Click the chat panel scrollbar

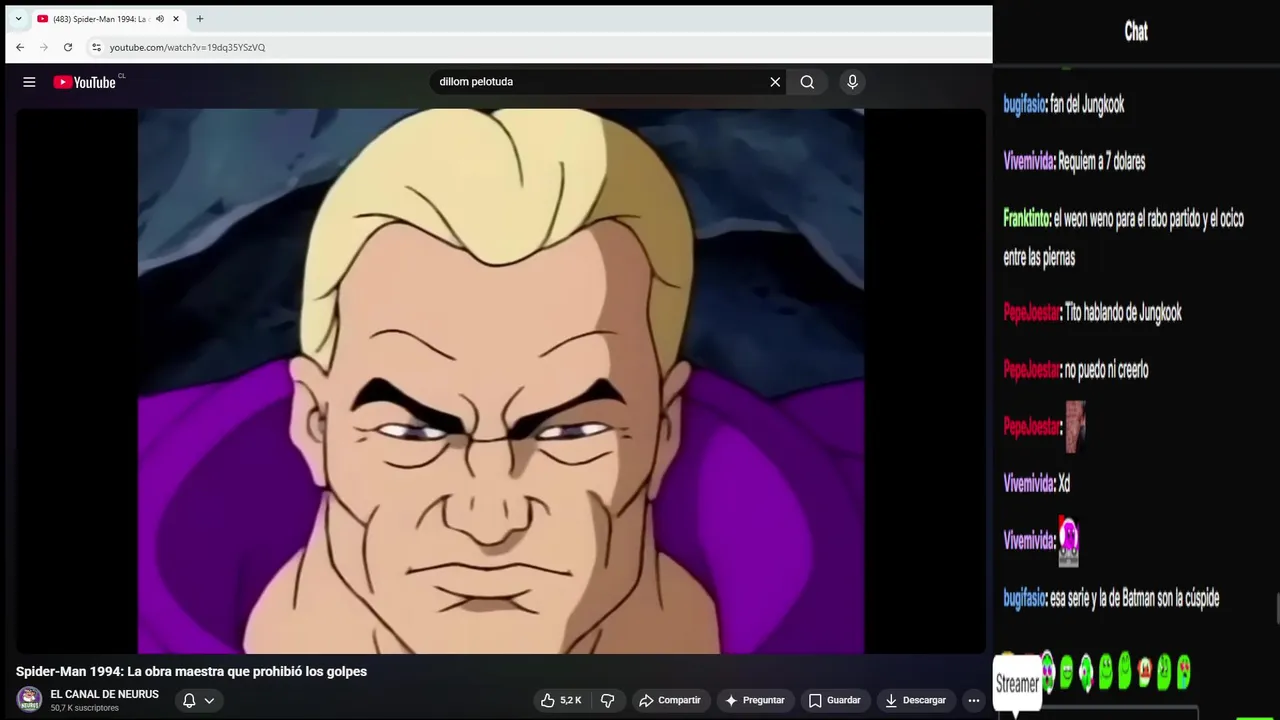point(1276,608)
